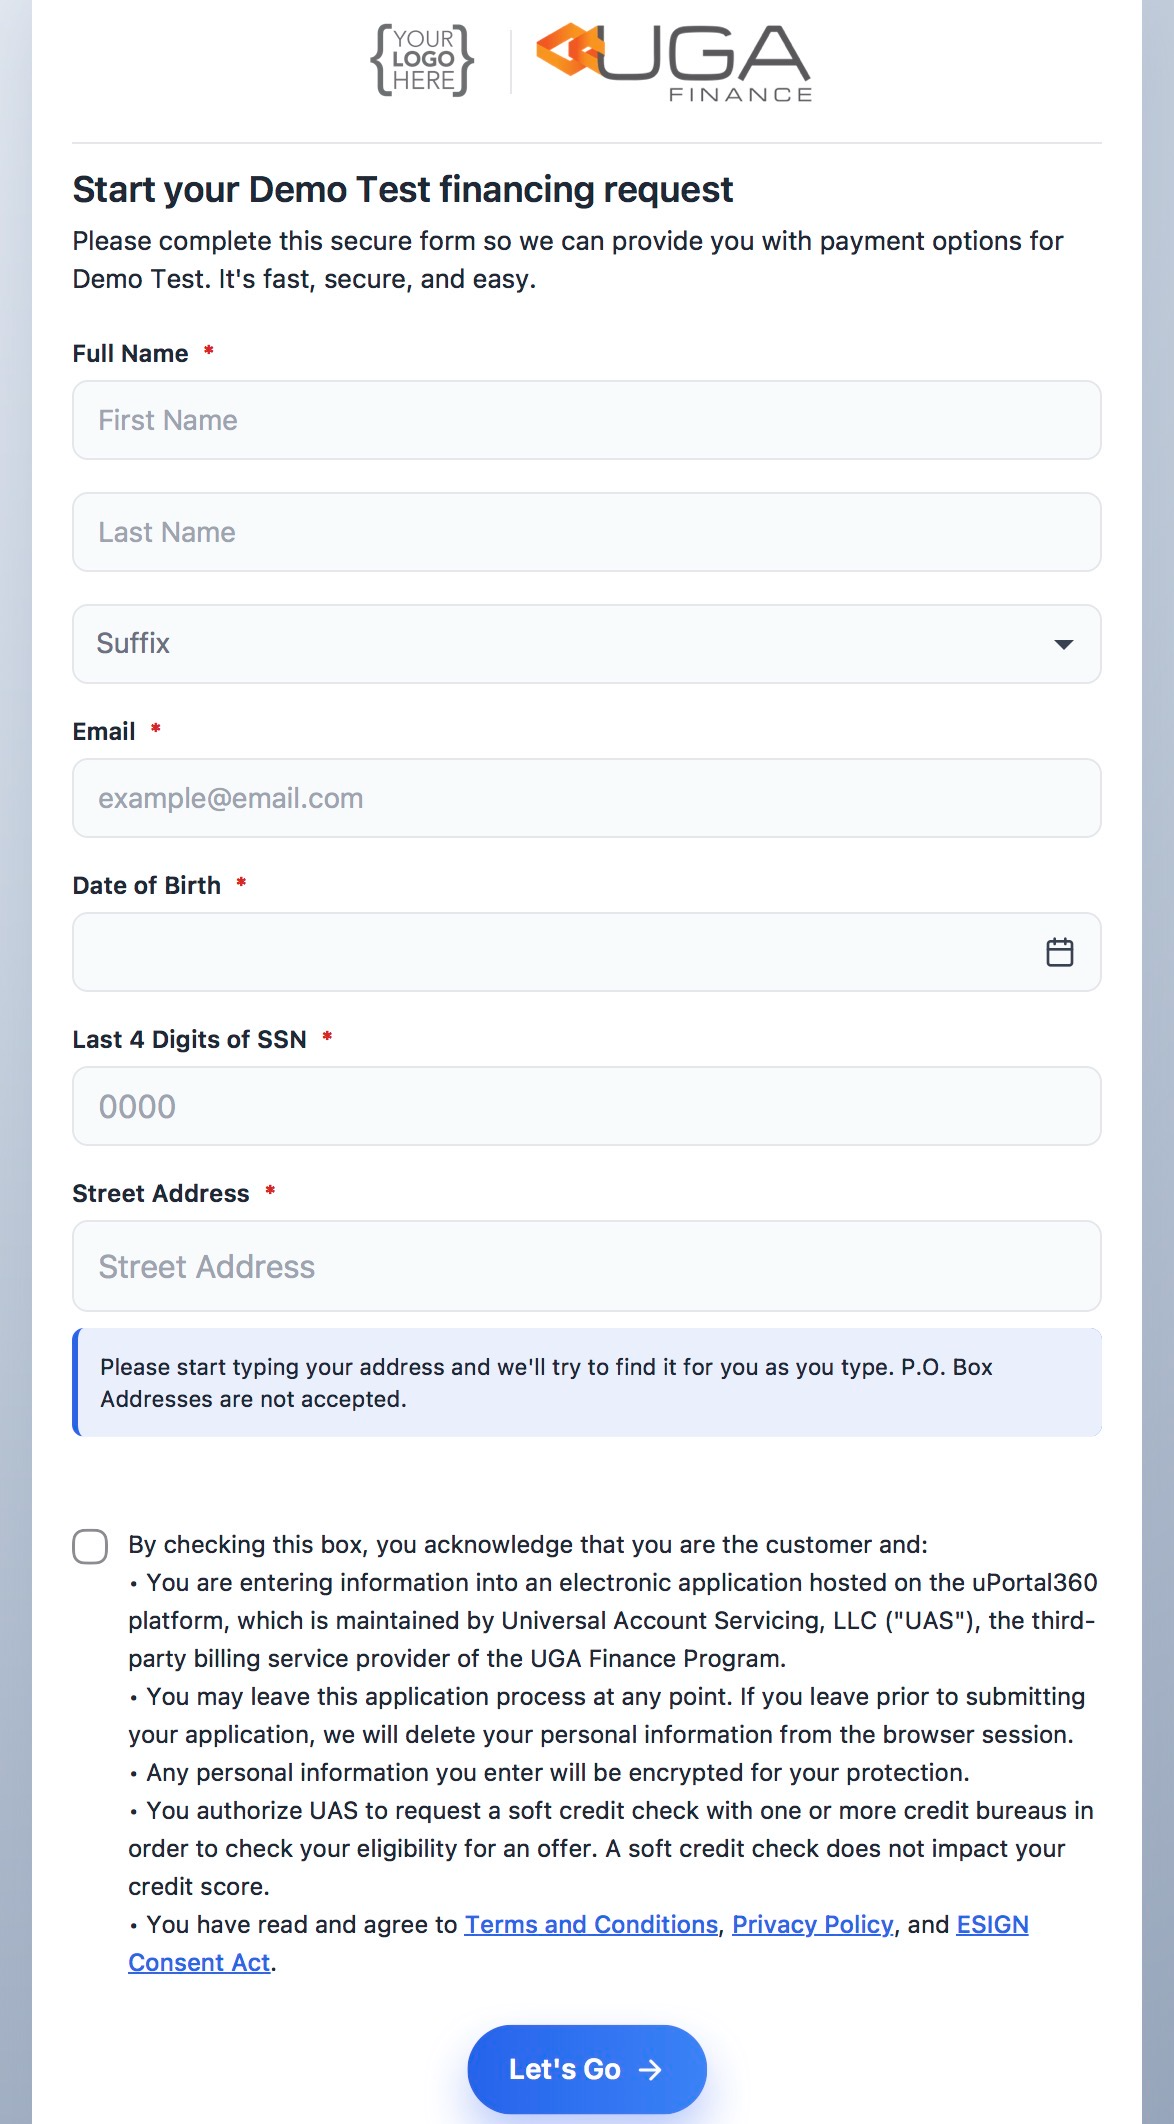Click the Last Name input field
Image resolution: width=1174 pixels, height=2124 pixels.
(x=587, y=532)
